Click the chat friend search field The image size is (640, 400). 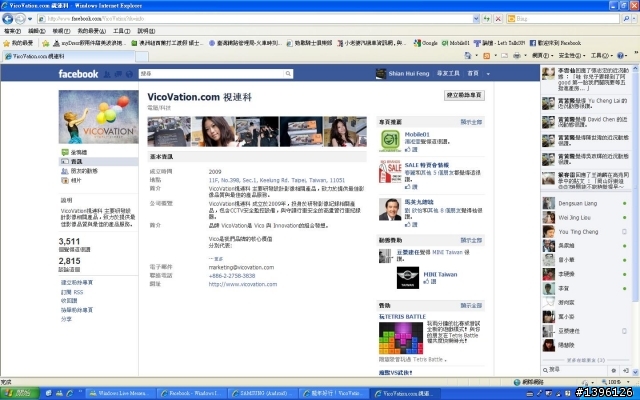click(575, 370)
